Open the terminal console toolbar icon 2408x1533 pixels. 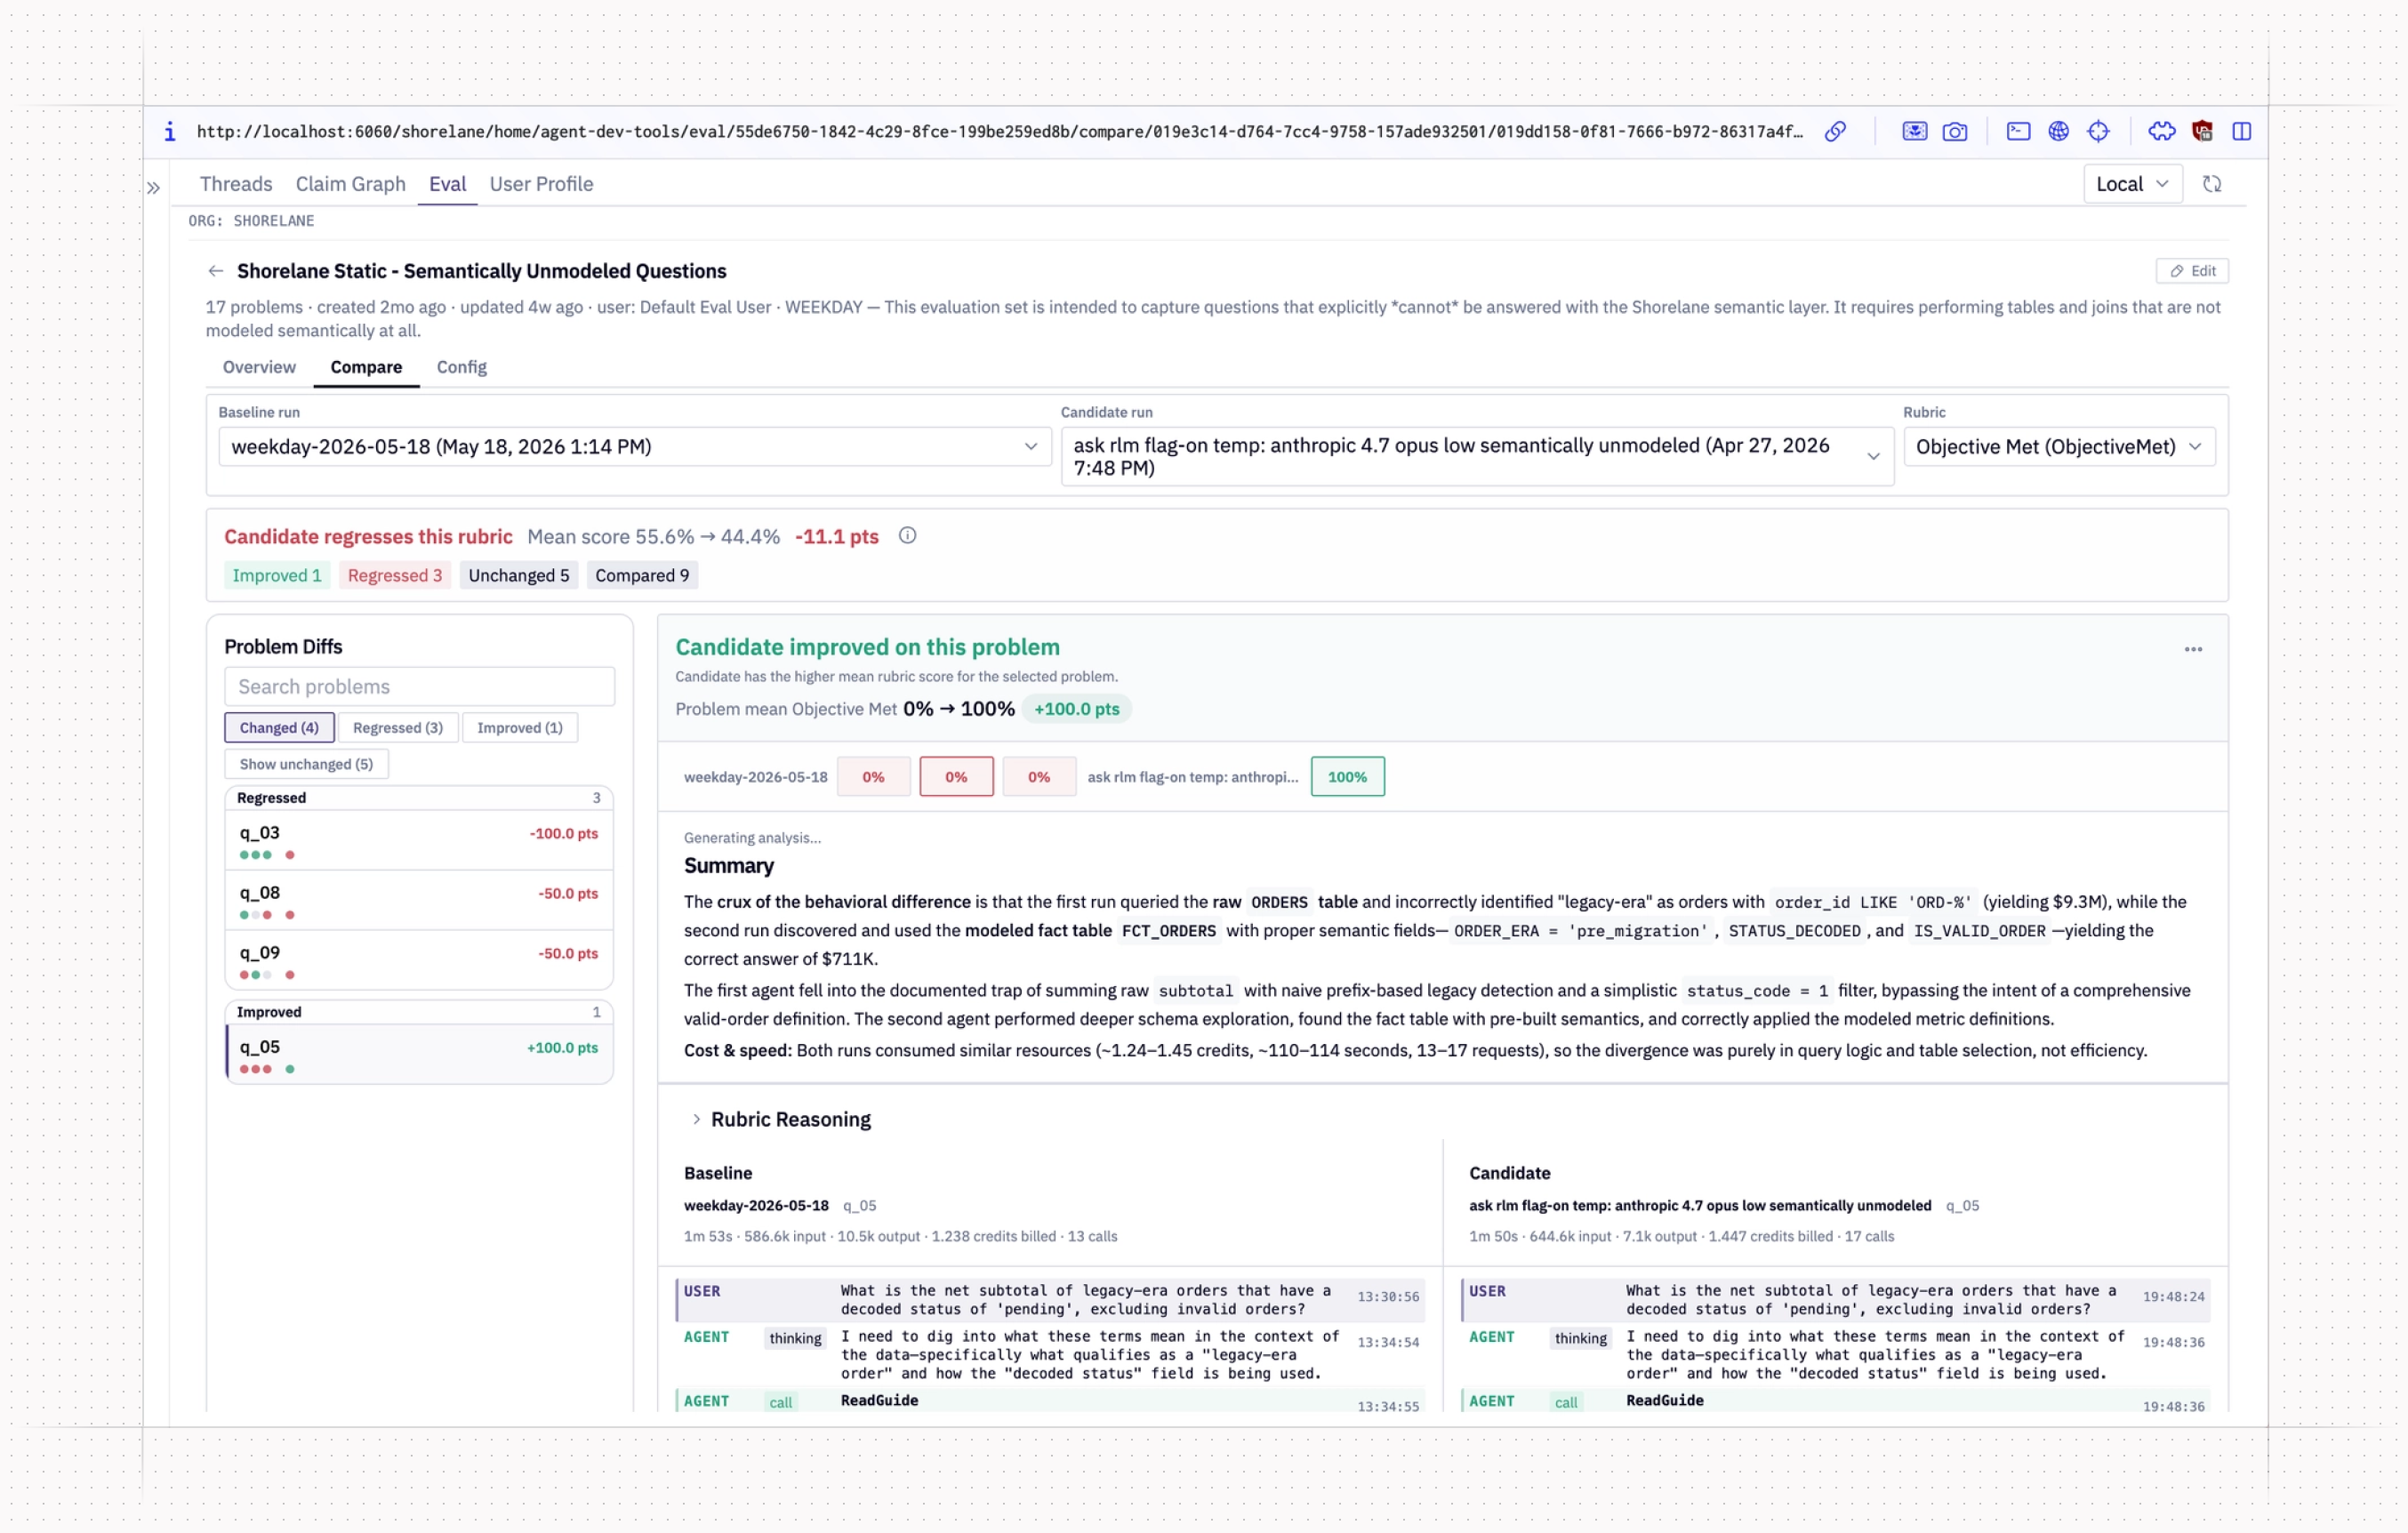2018,131
